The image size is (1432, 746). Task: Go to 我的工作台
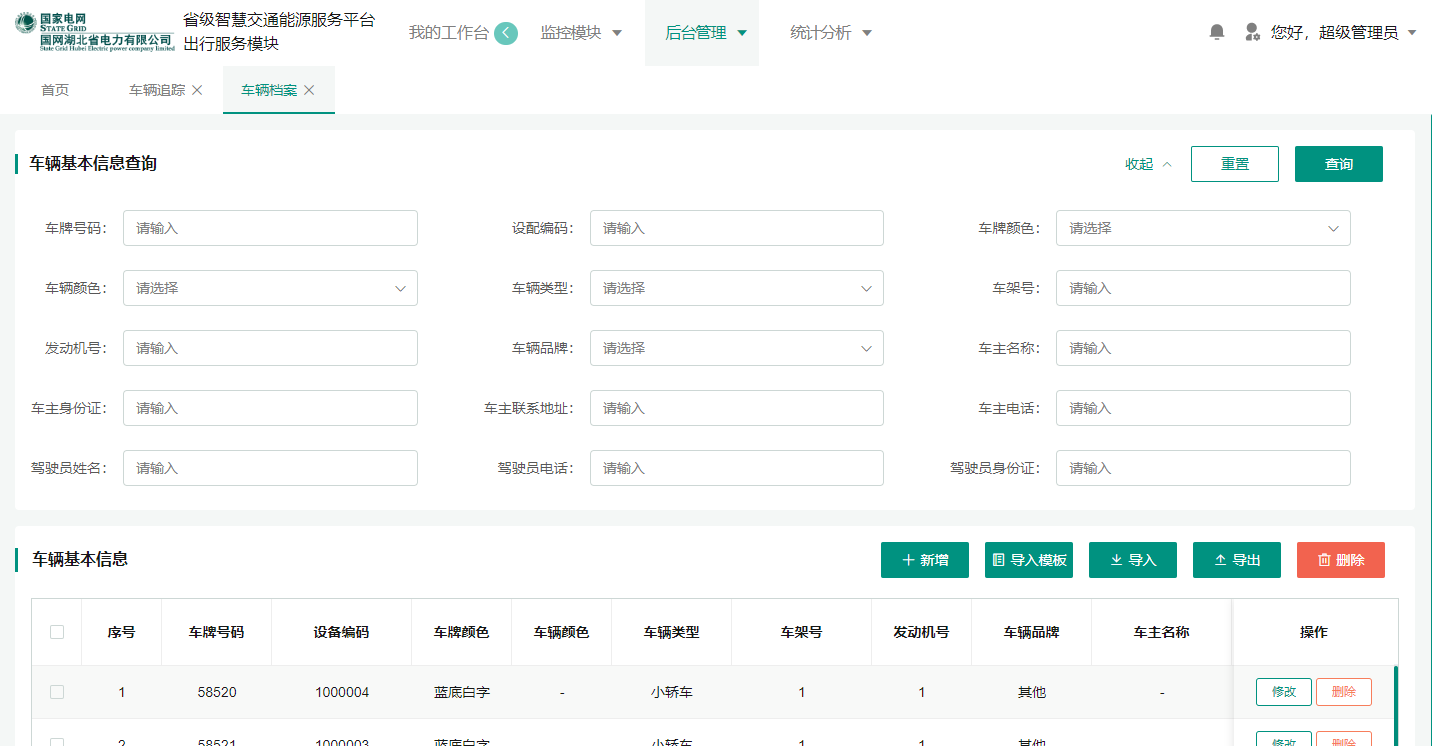point(449,33)
